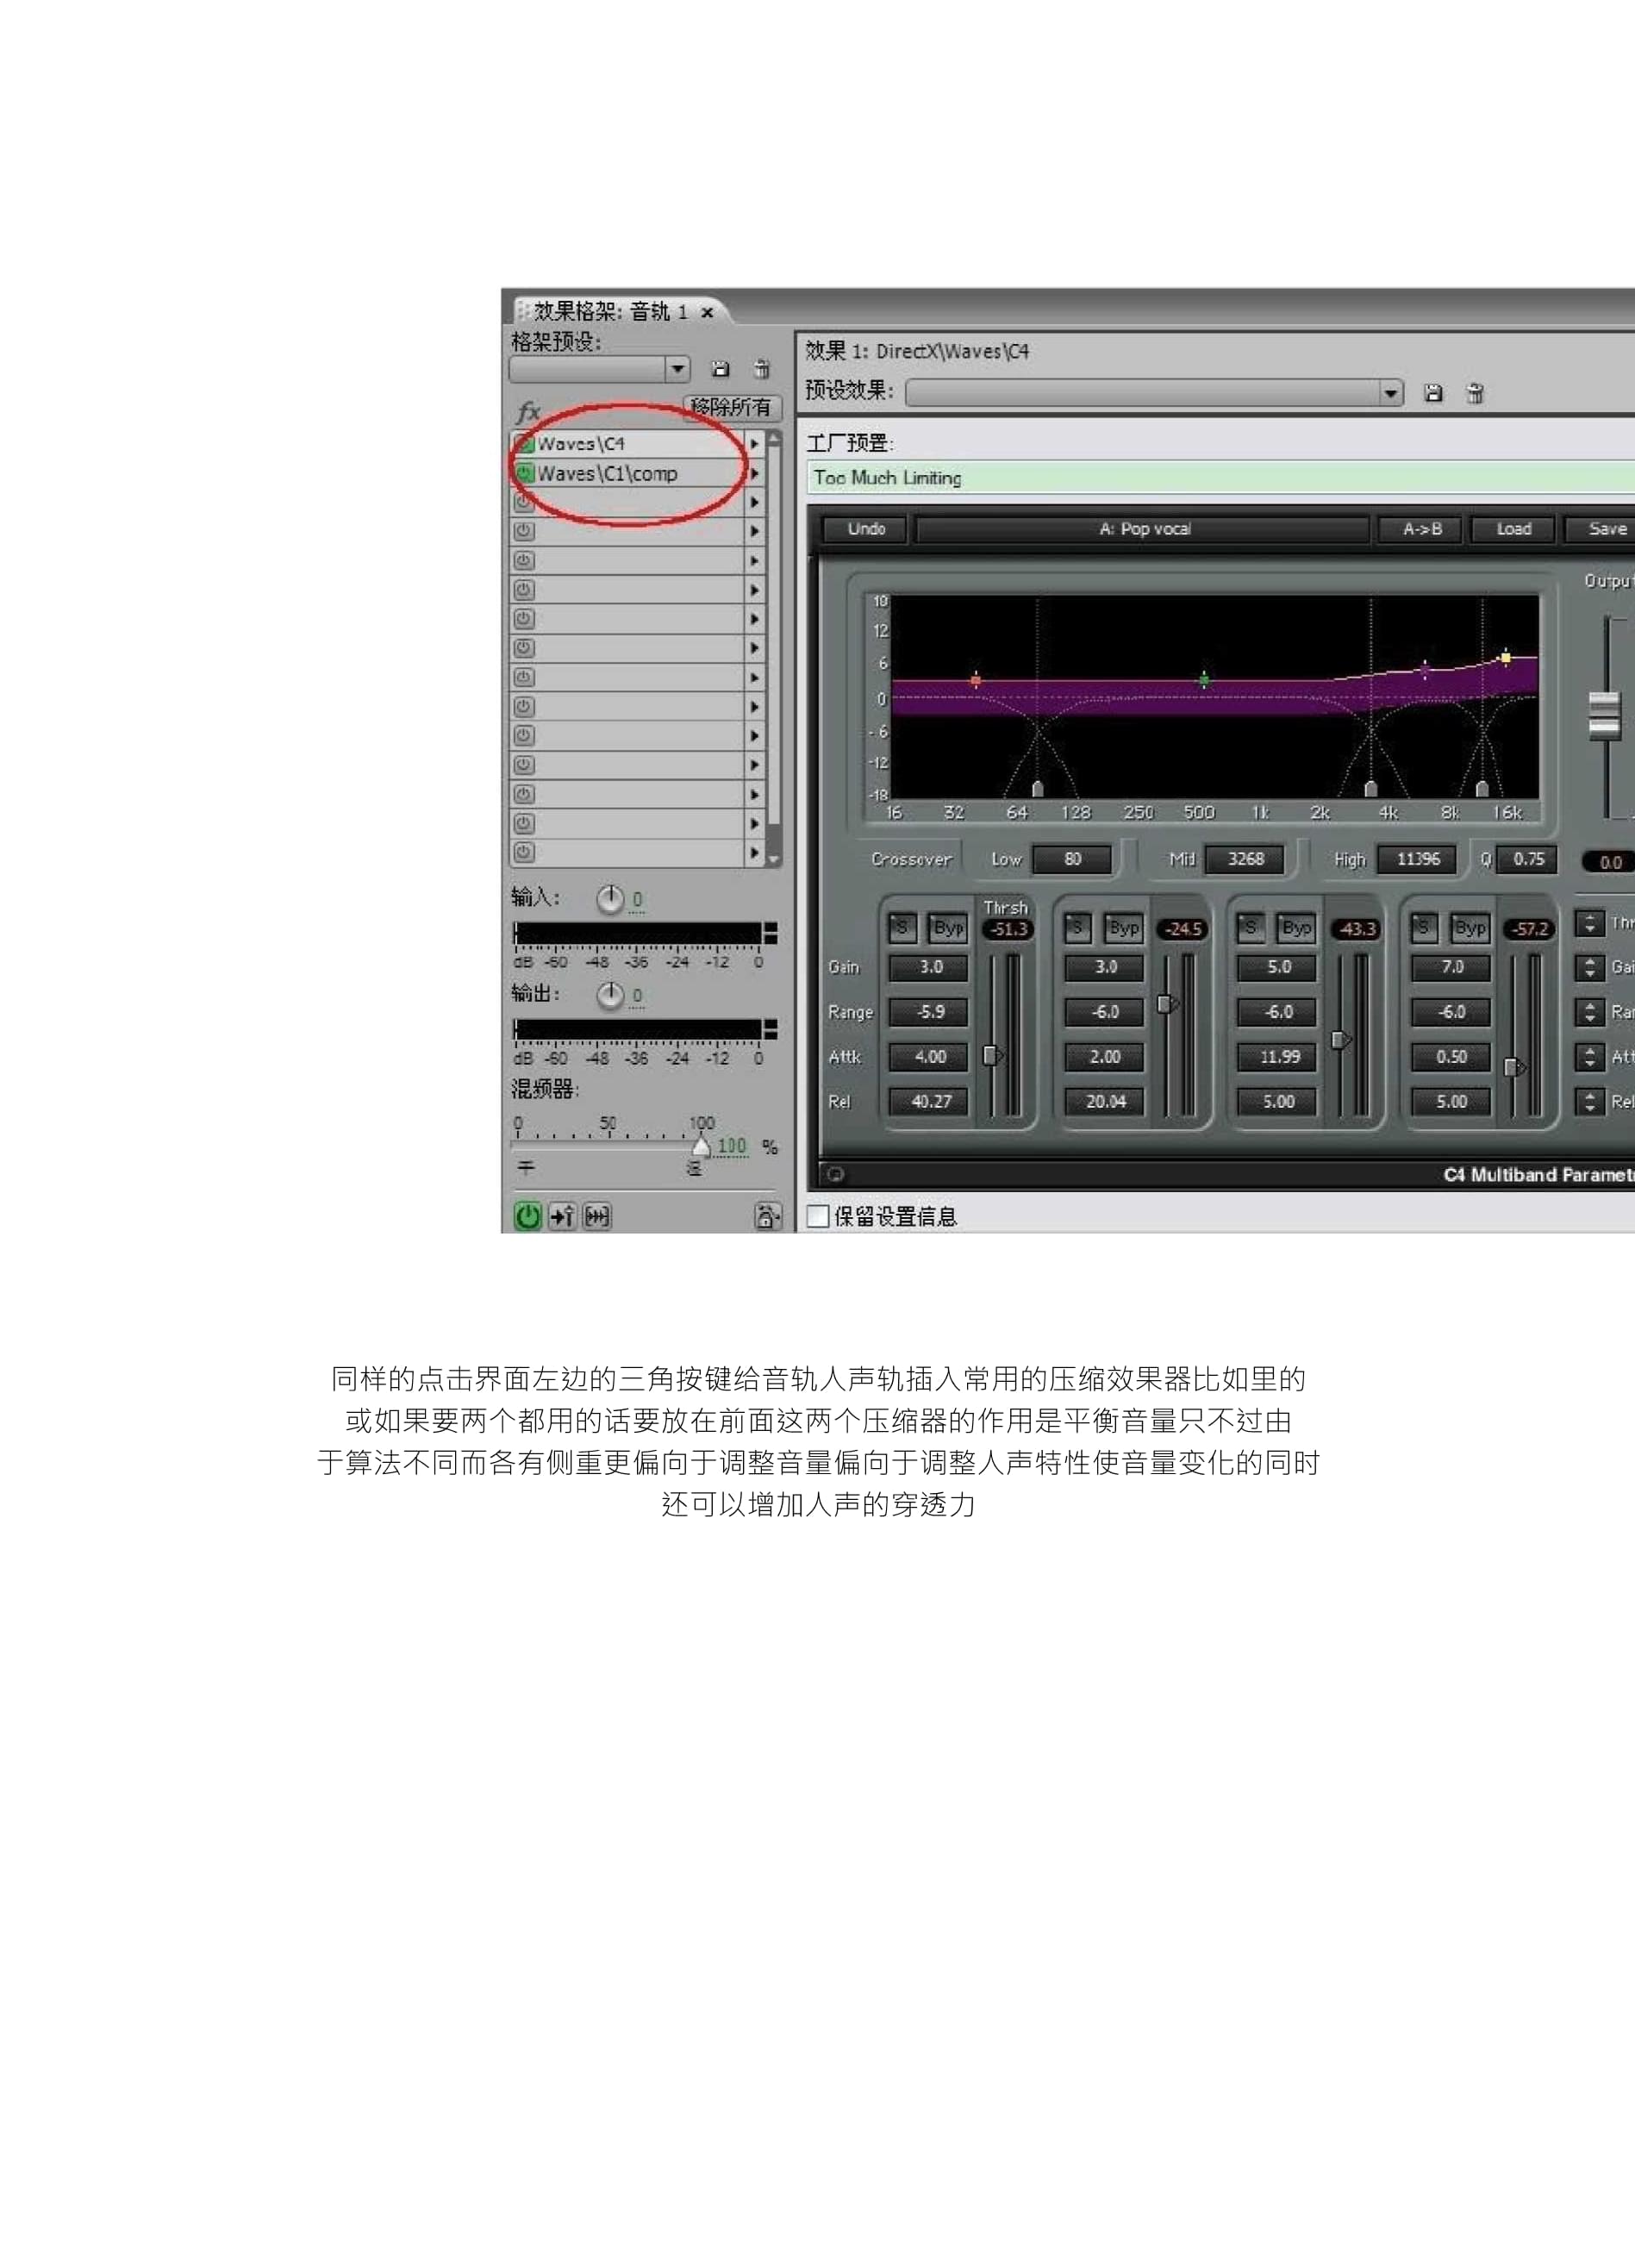
Task: Select the Too Much Limiting factory preset field
Action: (1000, 478)
